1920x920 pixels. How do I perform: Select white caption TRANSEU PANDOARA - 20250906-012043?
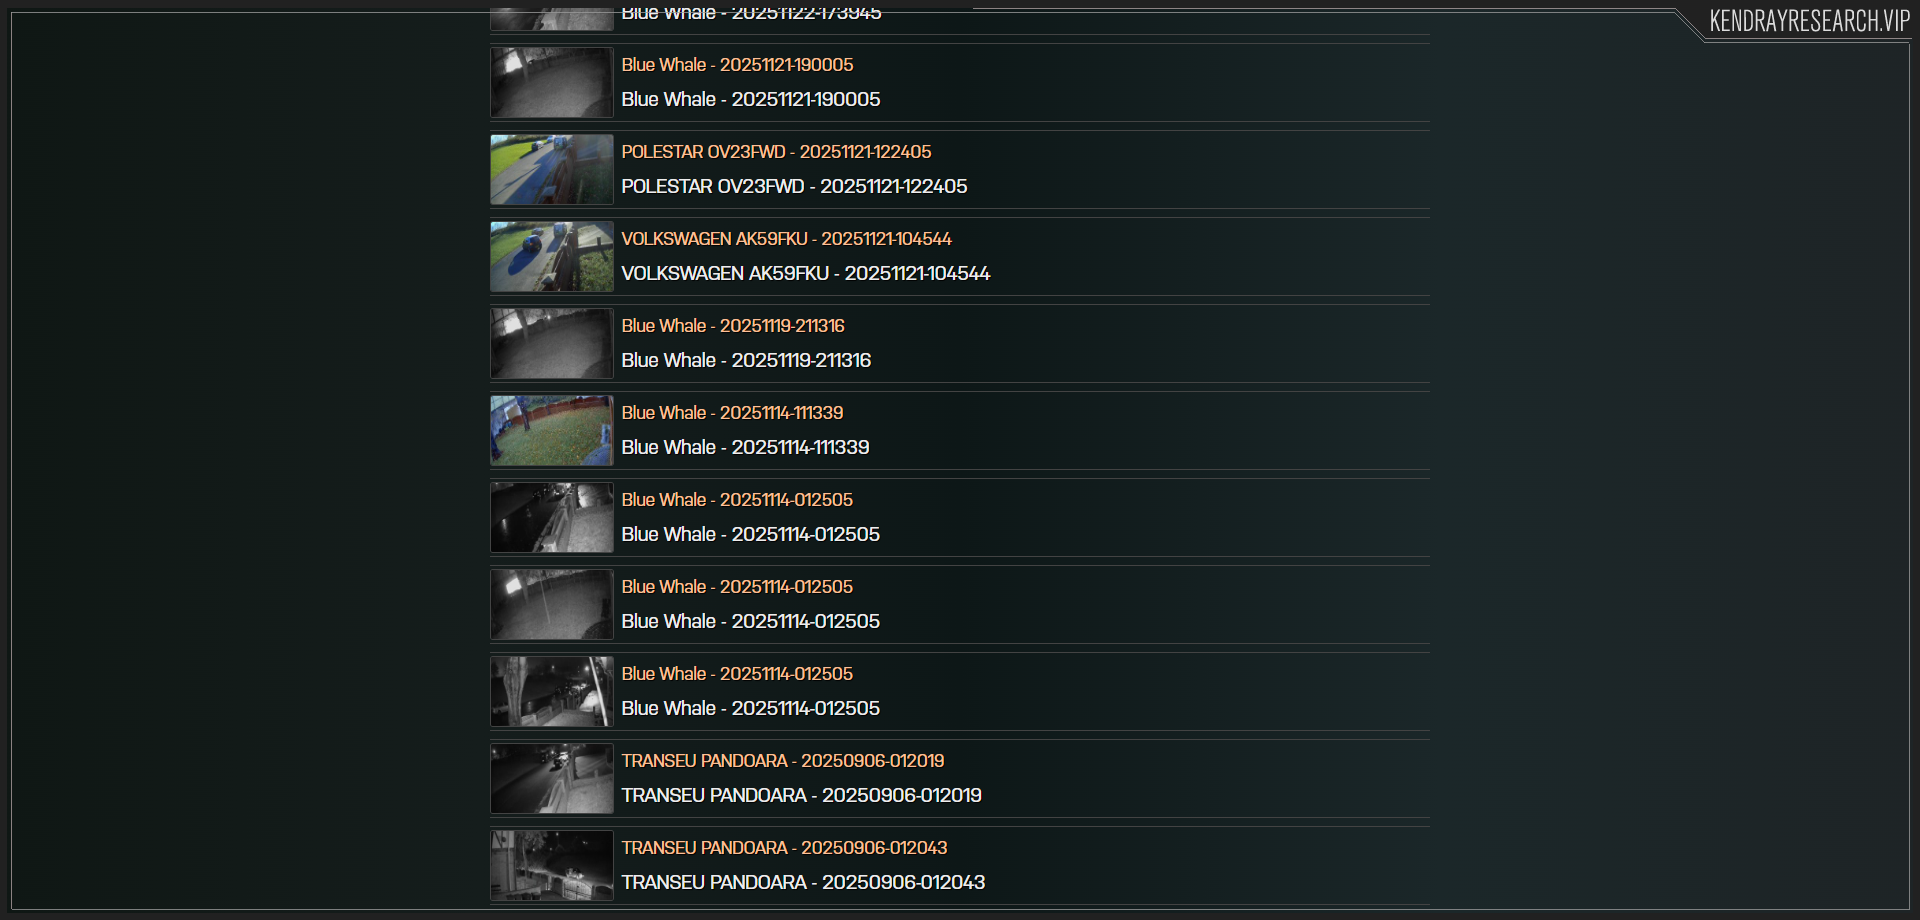pos(803,883)
